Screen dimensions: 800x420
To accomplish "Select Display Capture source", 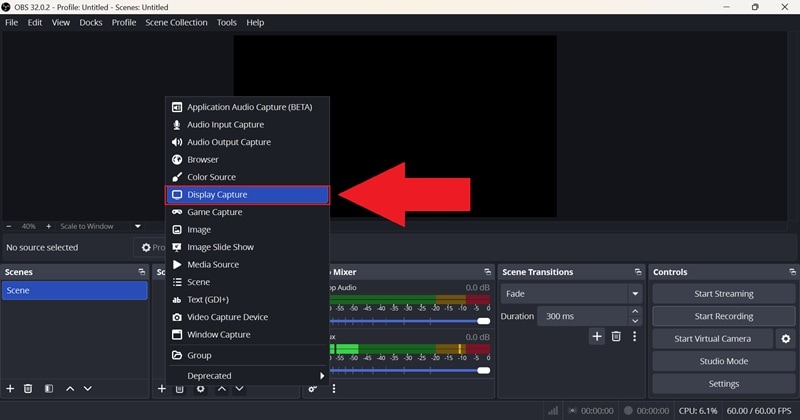I will (247, 195).
